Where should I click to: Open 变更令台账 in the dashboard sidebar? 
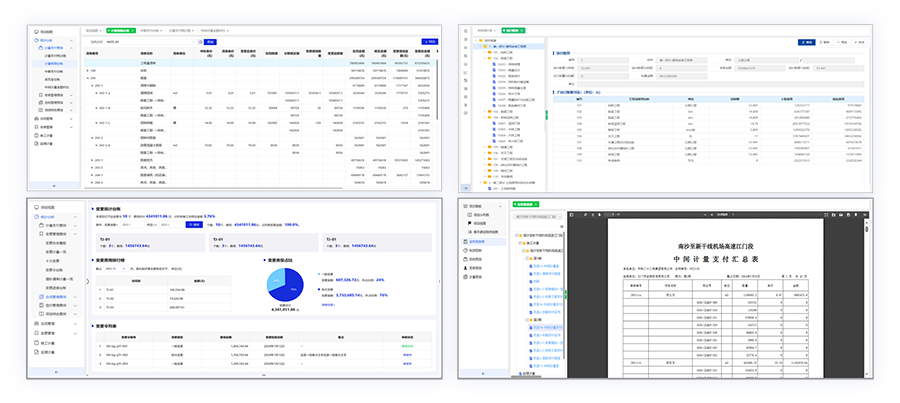pos(54,270)
